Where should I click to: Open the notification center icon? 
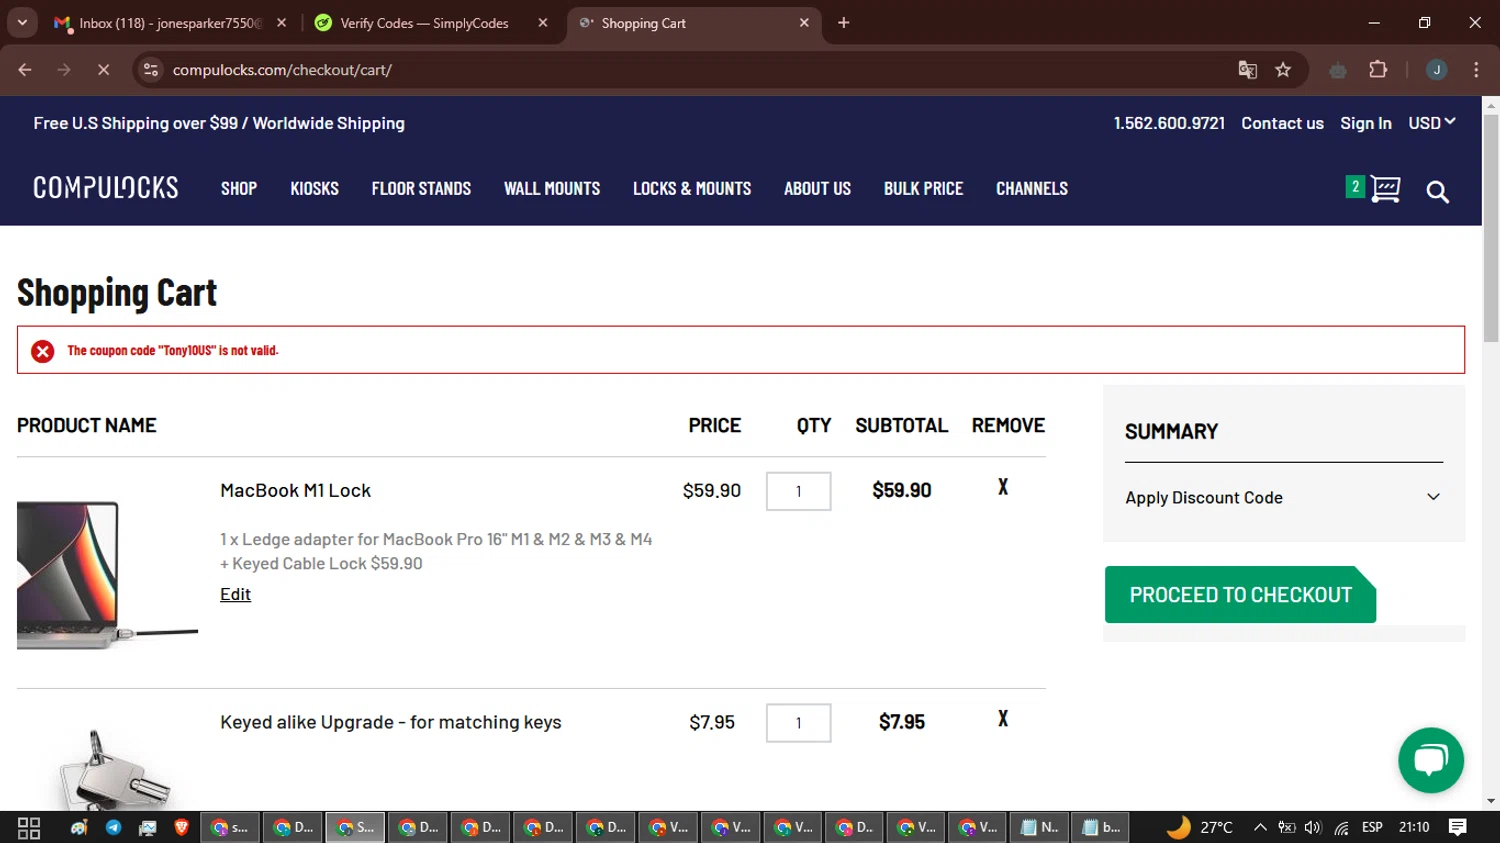click(1458, 828)
